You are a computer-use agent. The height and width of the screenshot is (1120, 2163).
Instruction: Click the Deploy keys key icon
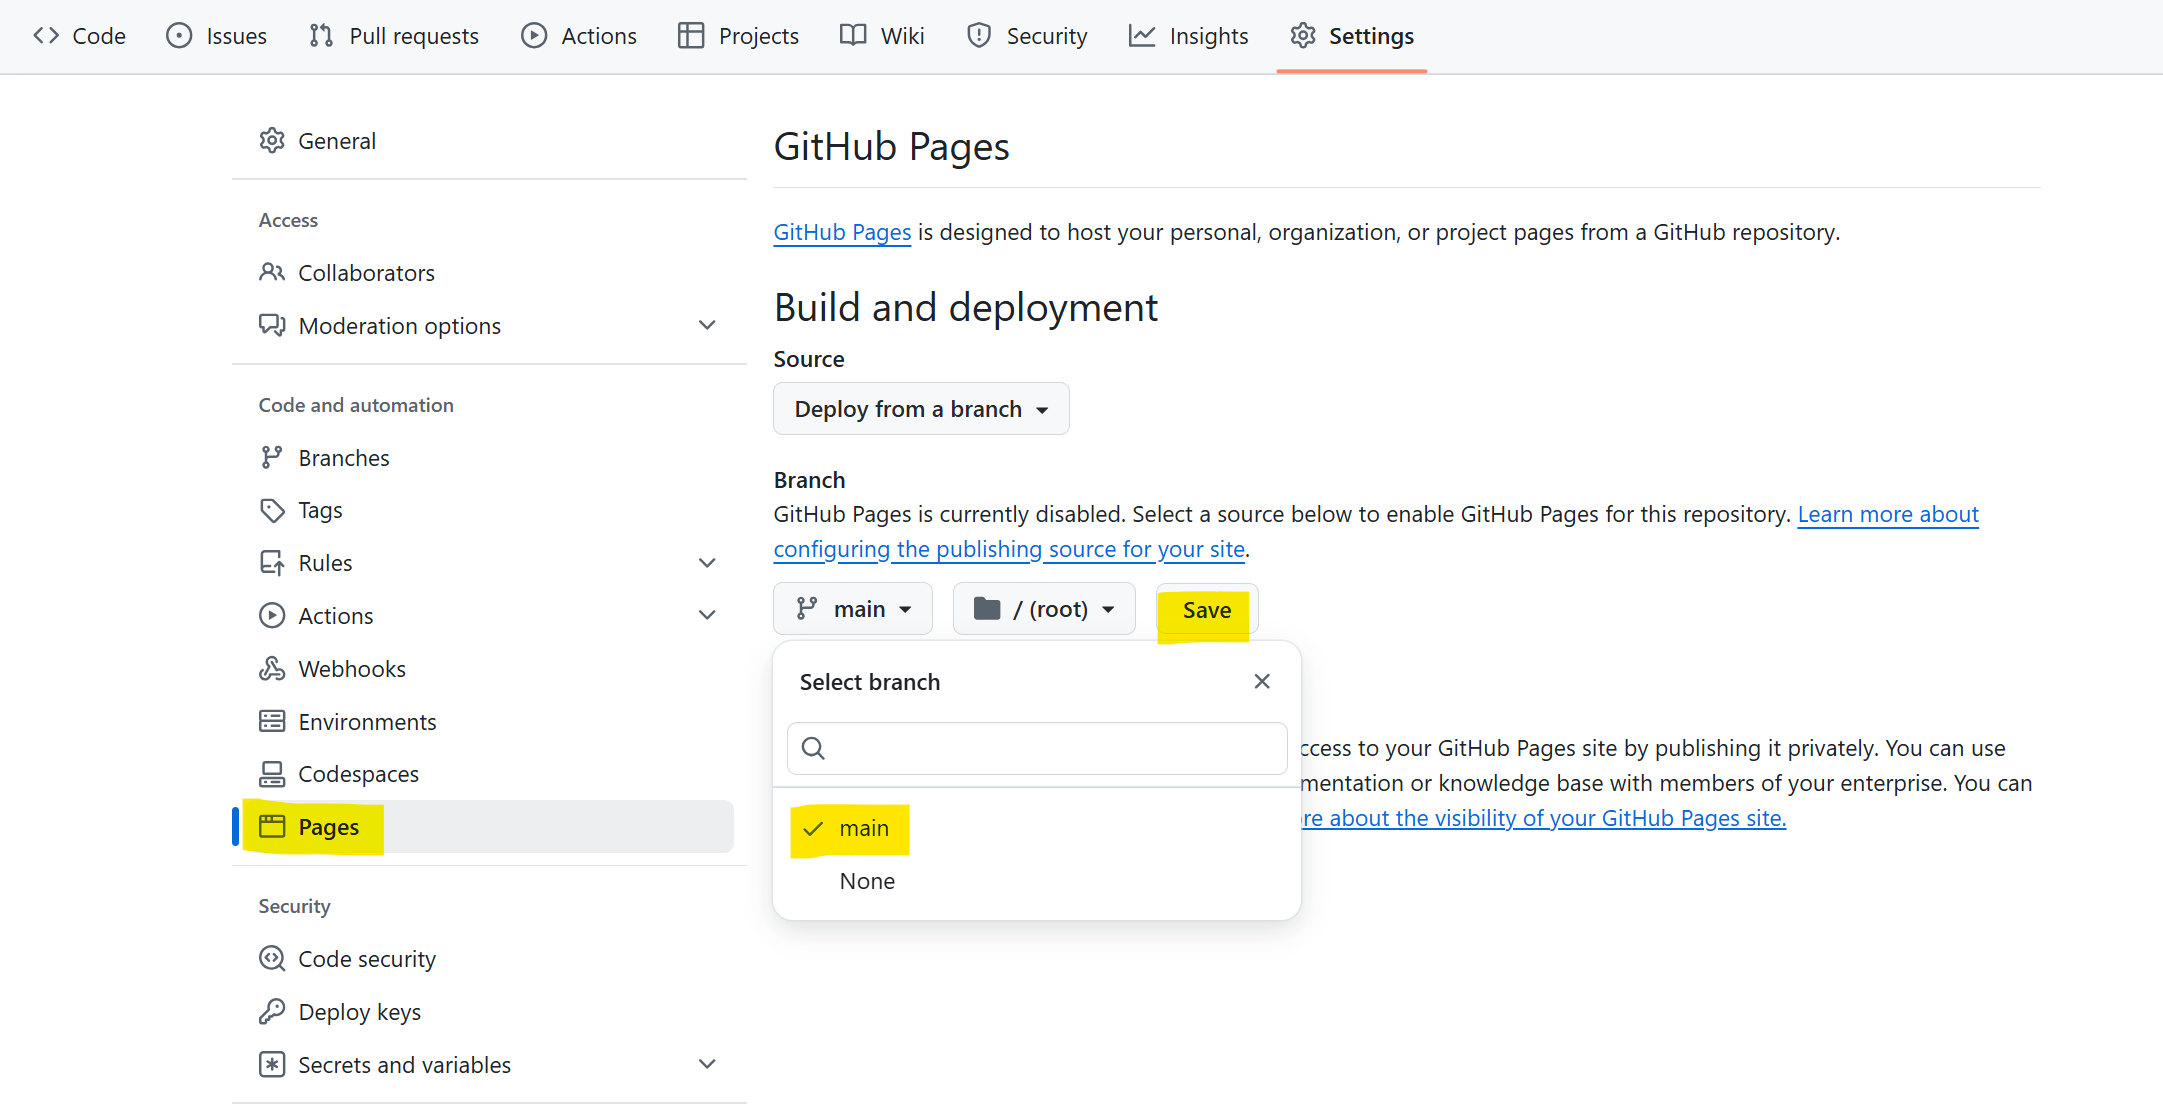[x=272, y=1012]
